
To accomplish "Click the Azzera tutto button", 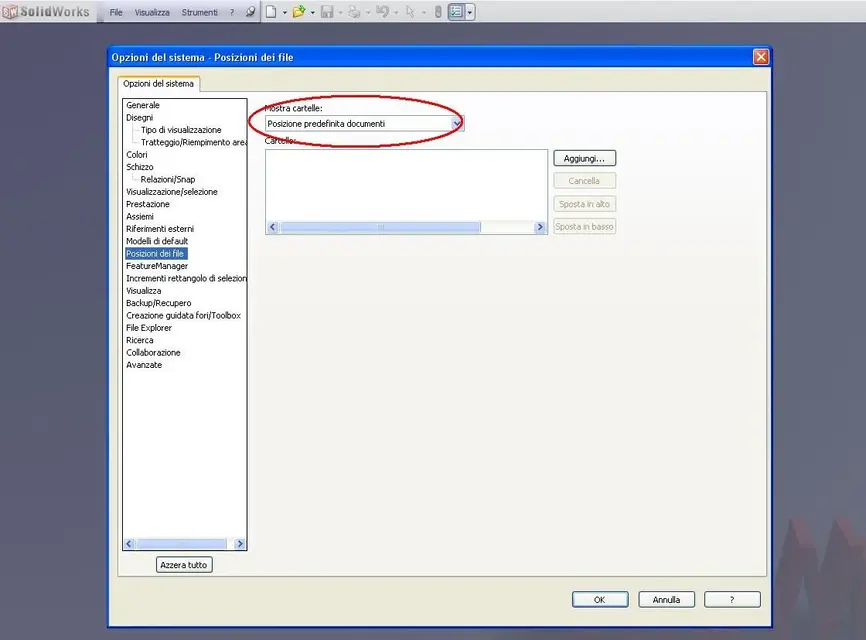I will 184,565.
